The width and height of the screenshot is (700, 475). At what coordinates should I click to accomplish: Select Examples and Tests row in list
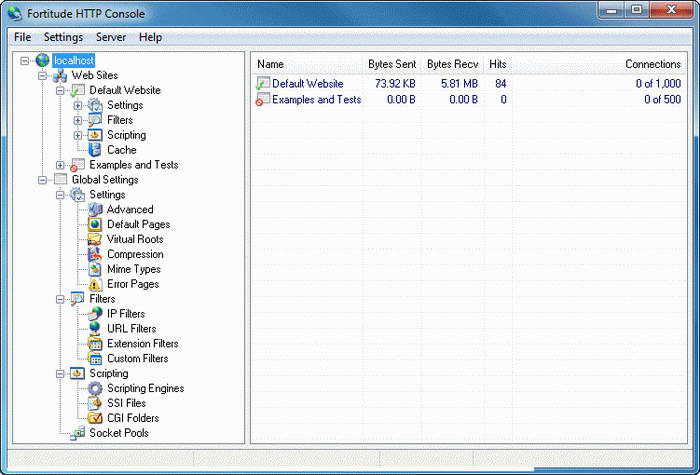click(x=469, y=99)
